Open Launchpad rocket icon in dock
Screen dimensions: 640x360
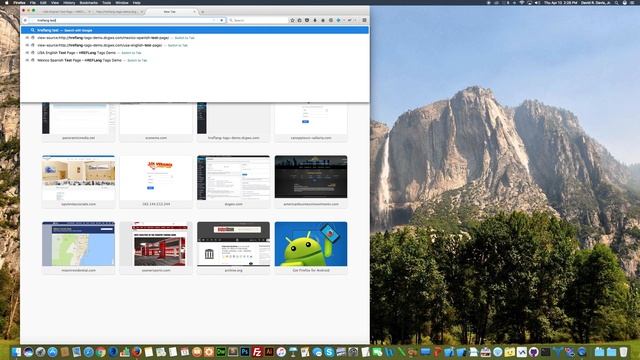40,352
